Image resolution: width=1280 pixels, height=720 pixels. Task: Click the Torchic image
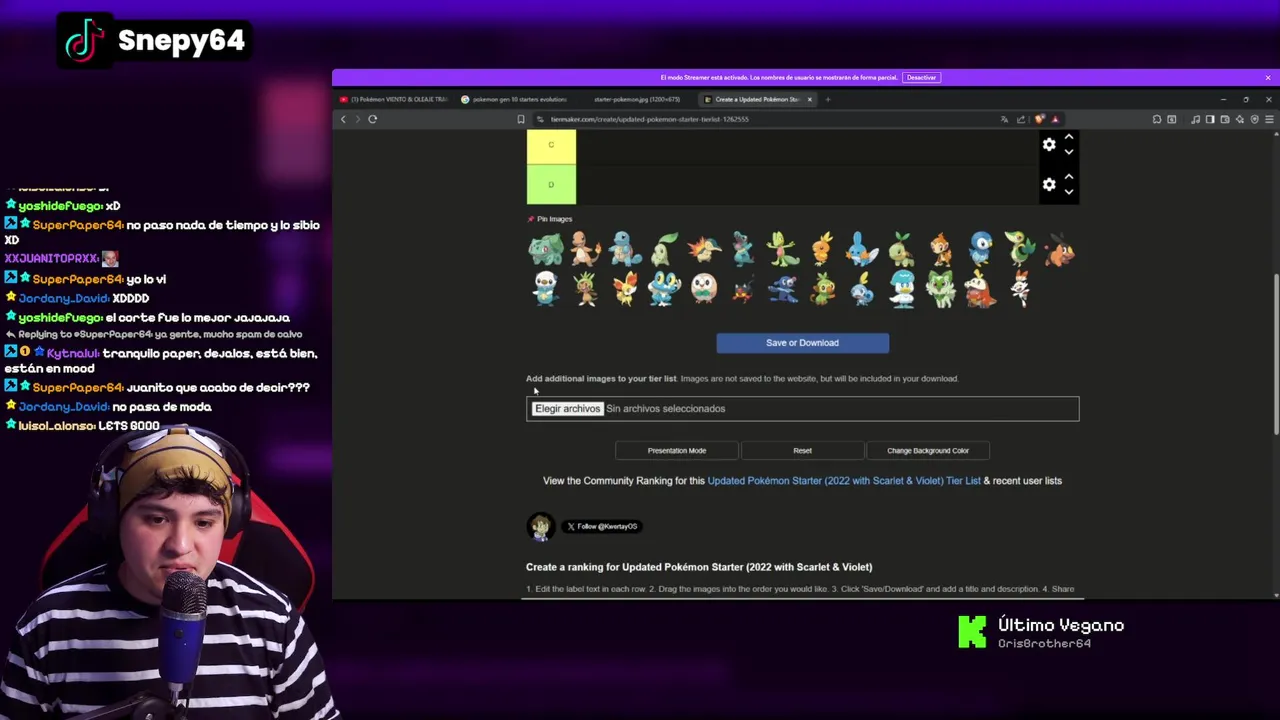pyautogui.click(x=823, y=249)
